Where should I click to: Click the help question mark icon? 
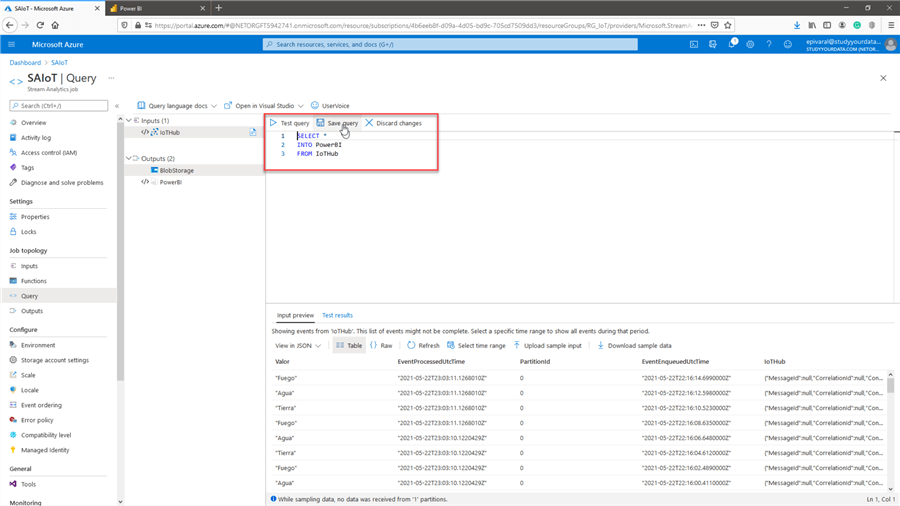pos(768,44)
